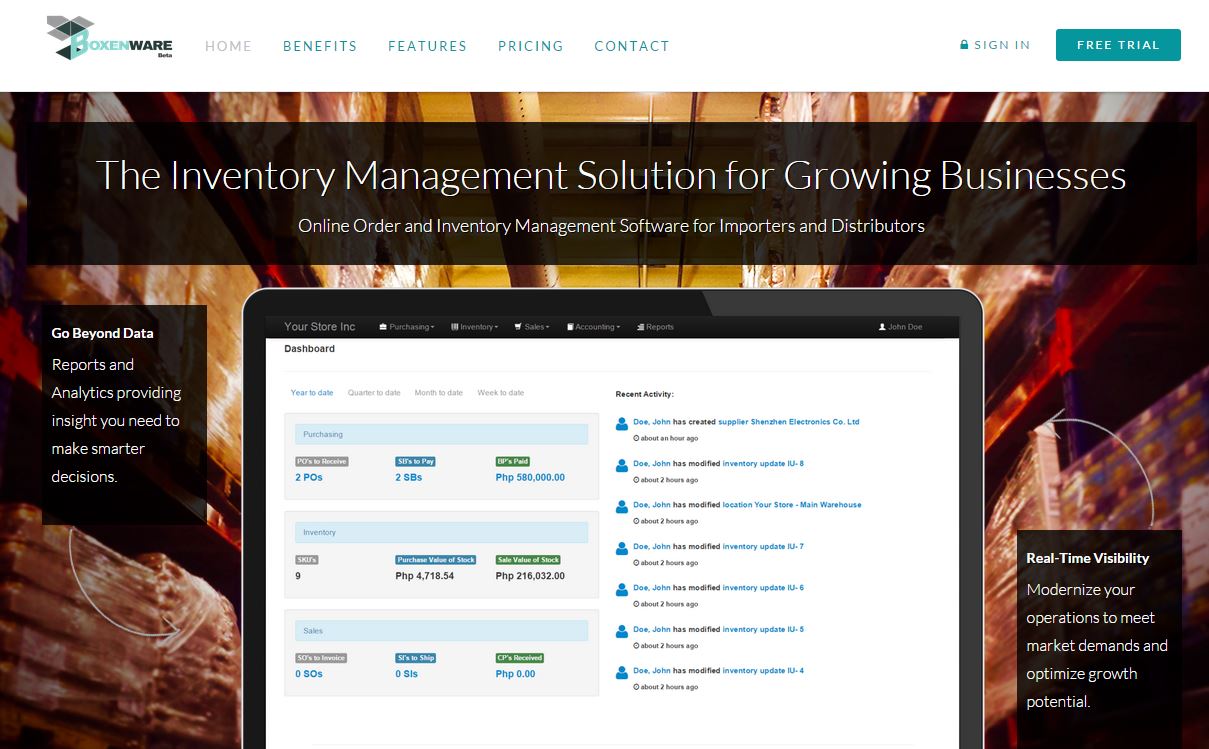
Task: Click the CP's Received label
Action: pyautogui.click(x=520, y=658)
